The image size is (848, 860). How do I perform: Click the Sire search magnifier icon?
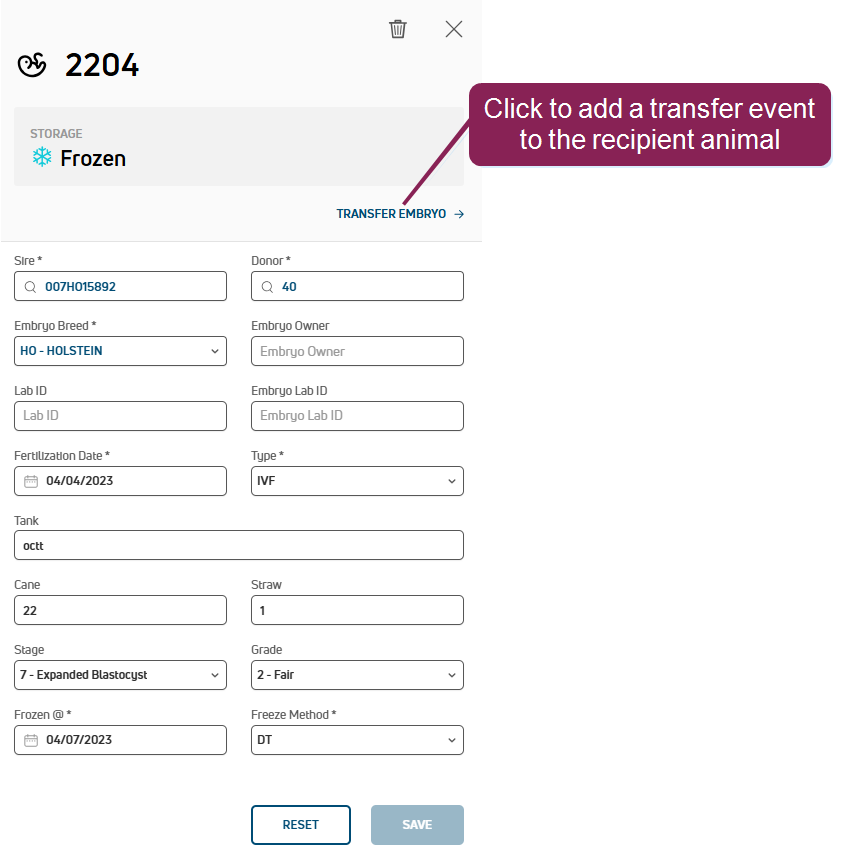pos(30,286)
